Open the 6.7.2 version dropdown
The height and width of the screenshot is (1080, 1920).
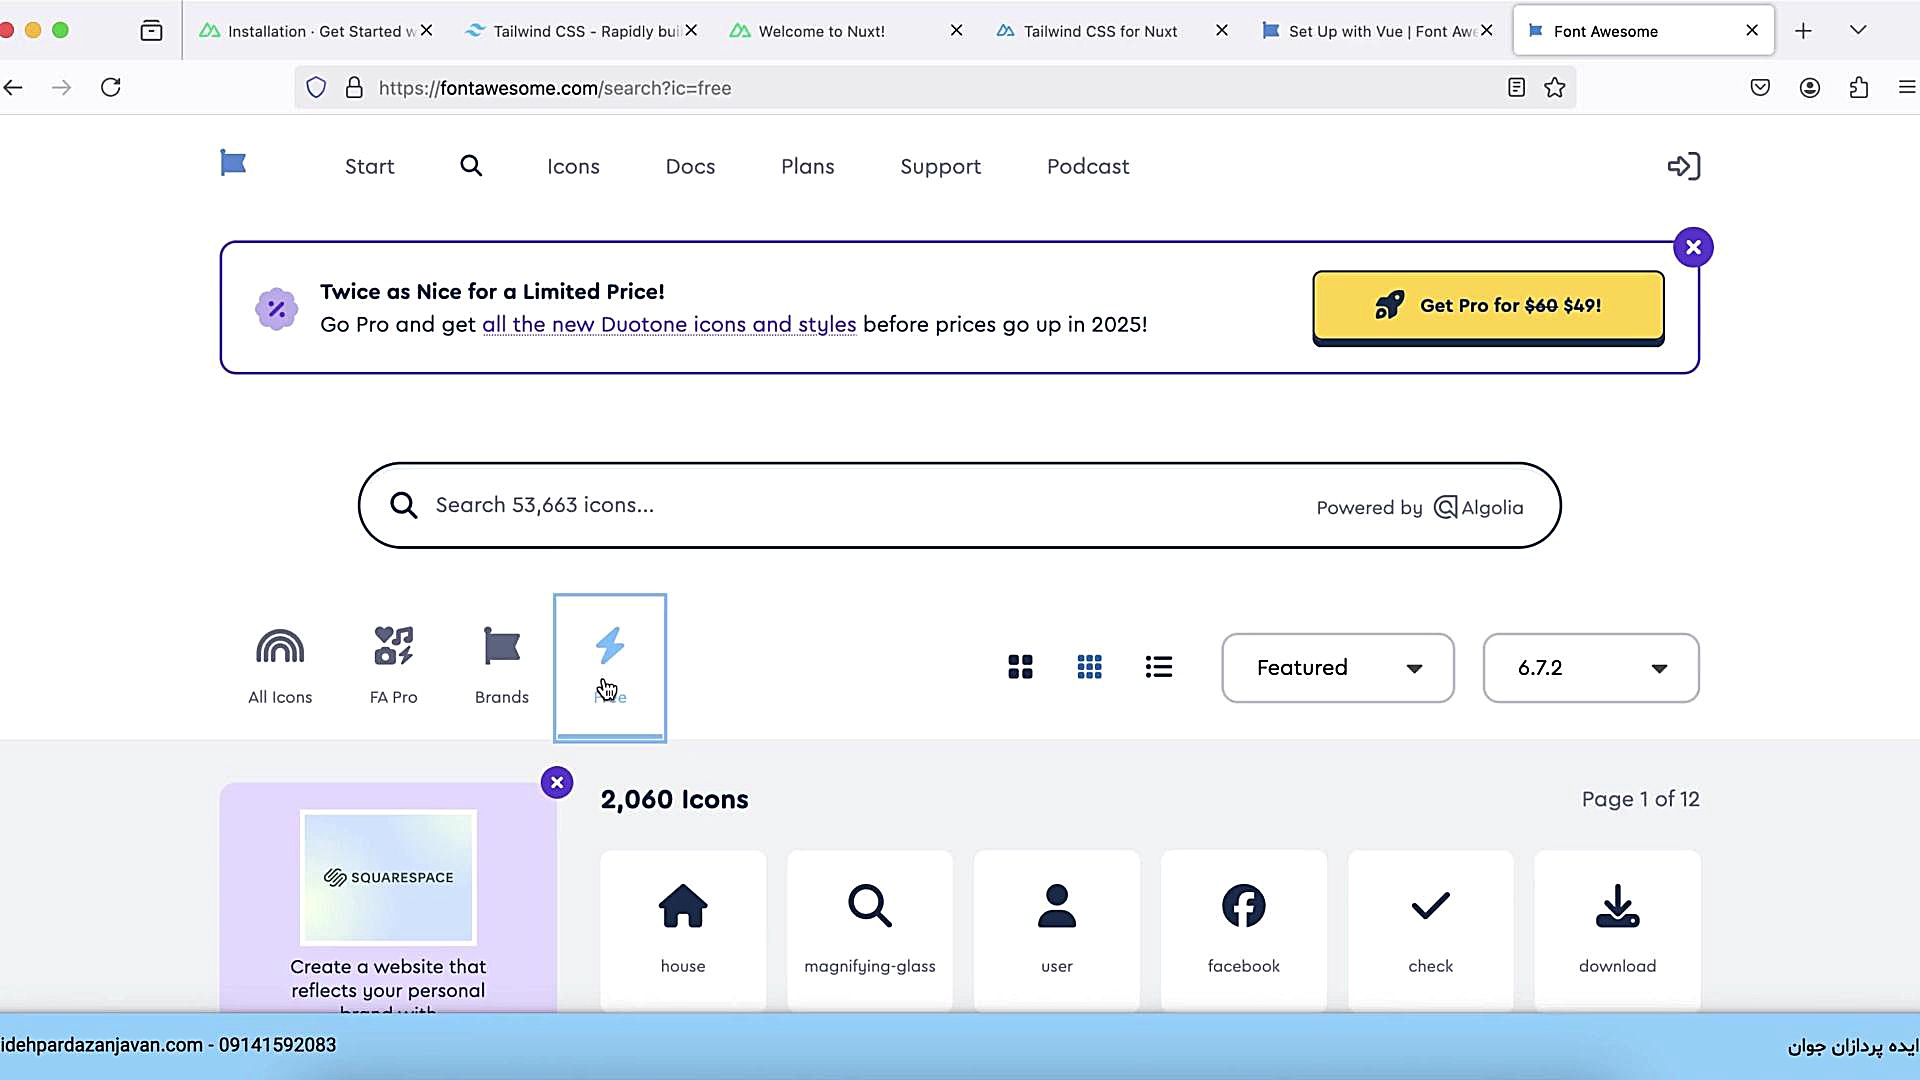[x=1591, y=668]
